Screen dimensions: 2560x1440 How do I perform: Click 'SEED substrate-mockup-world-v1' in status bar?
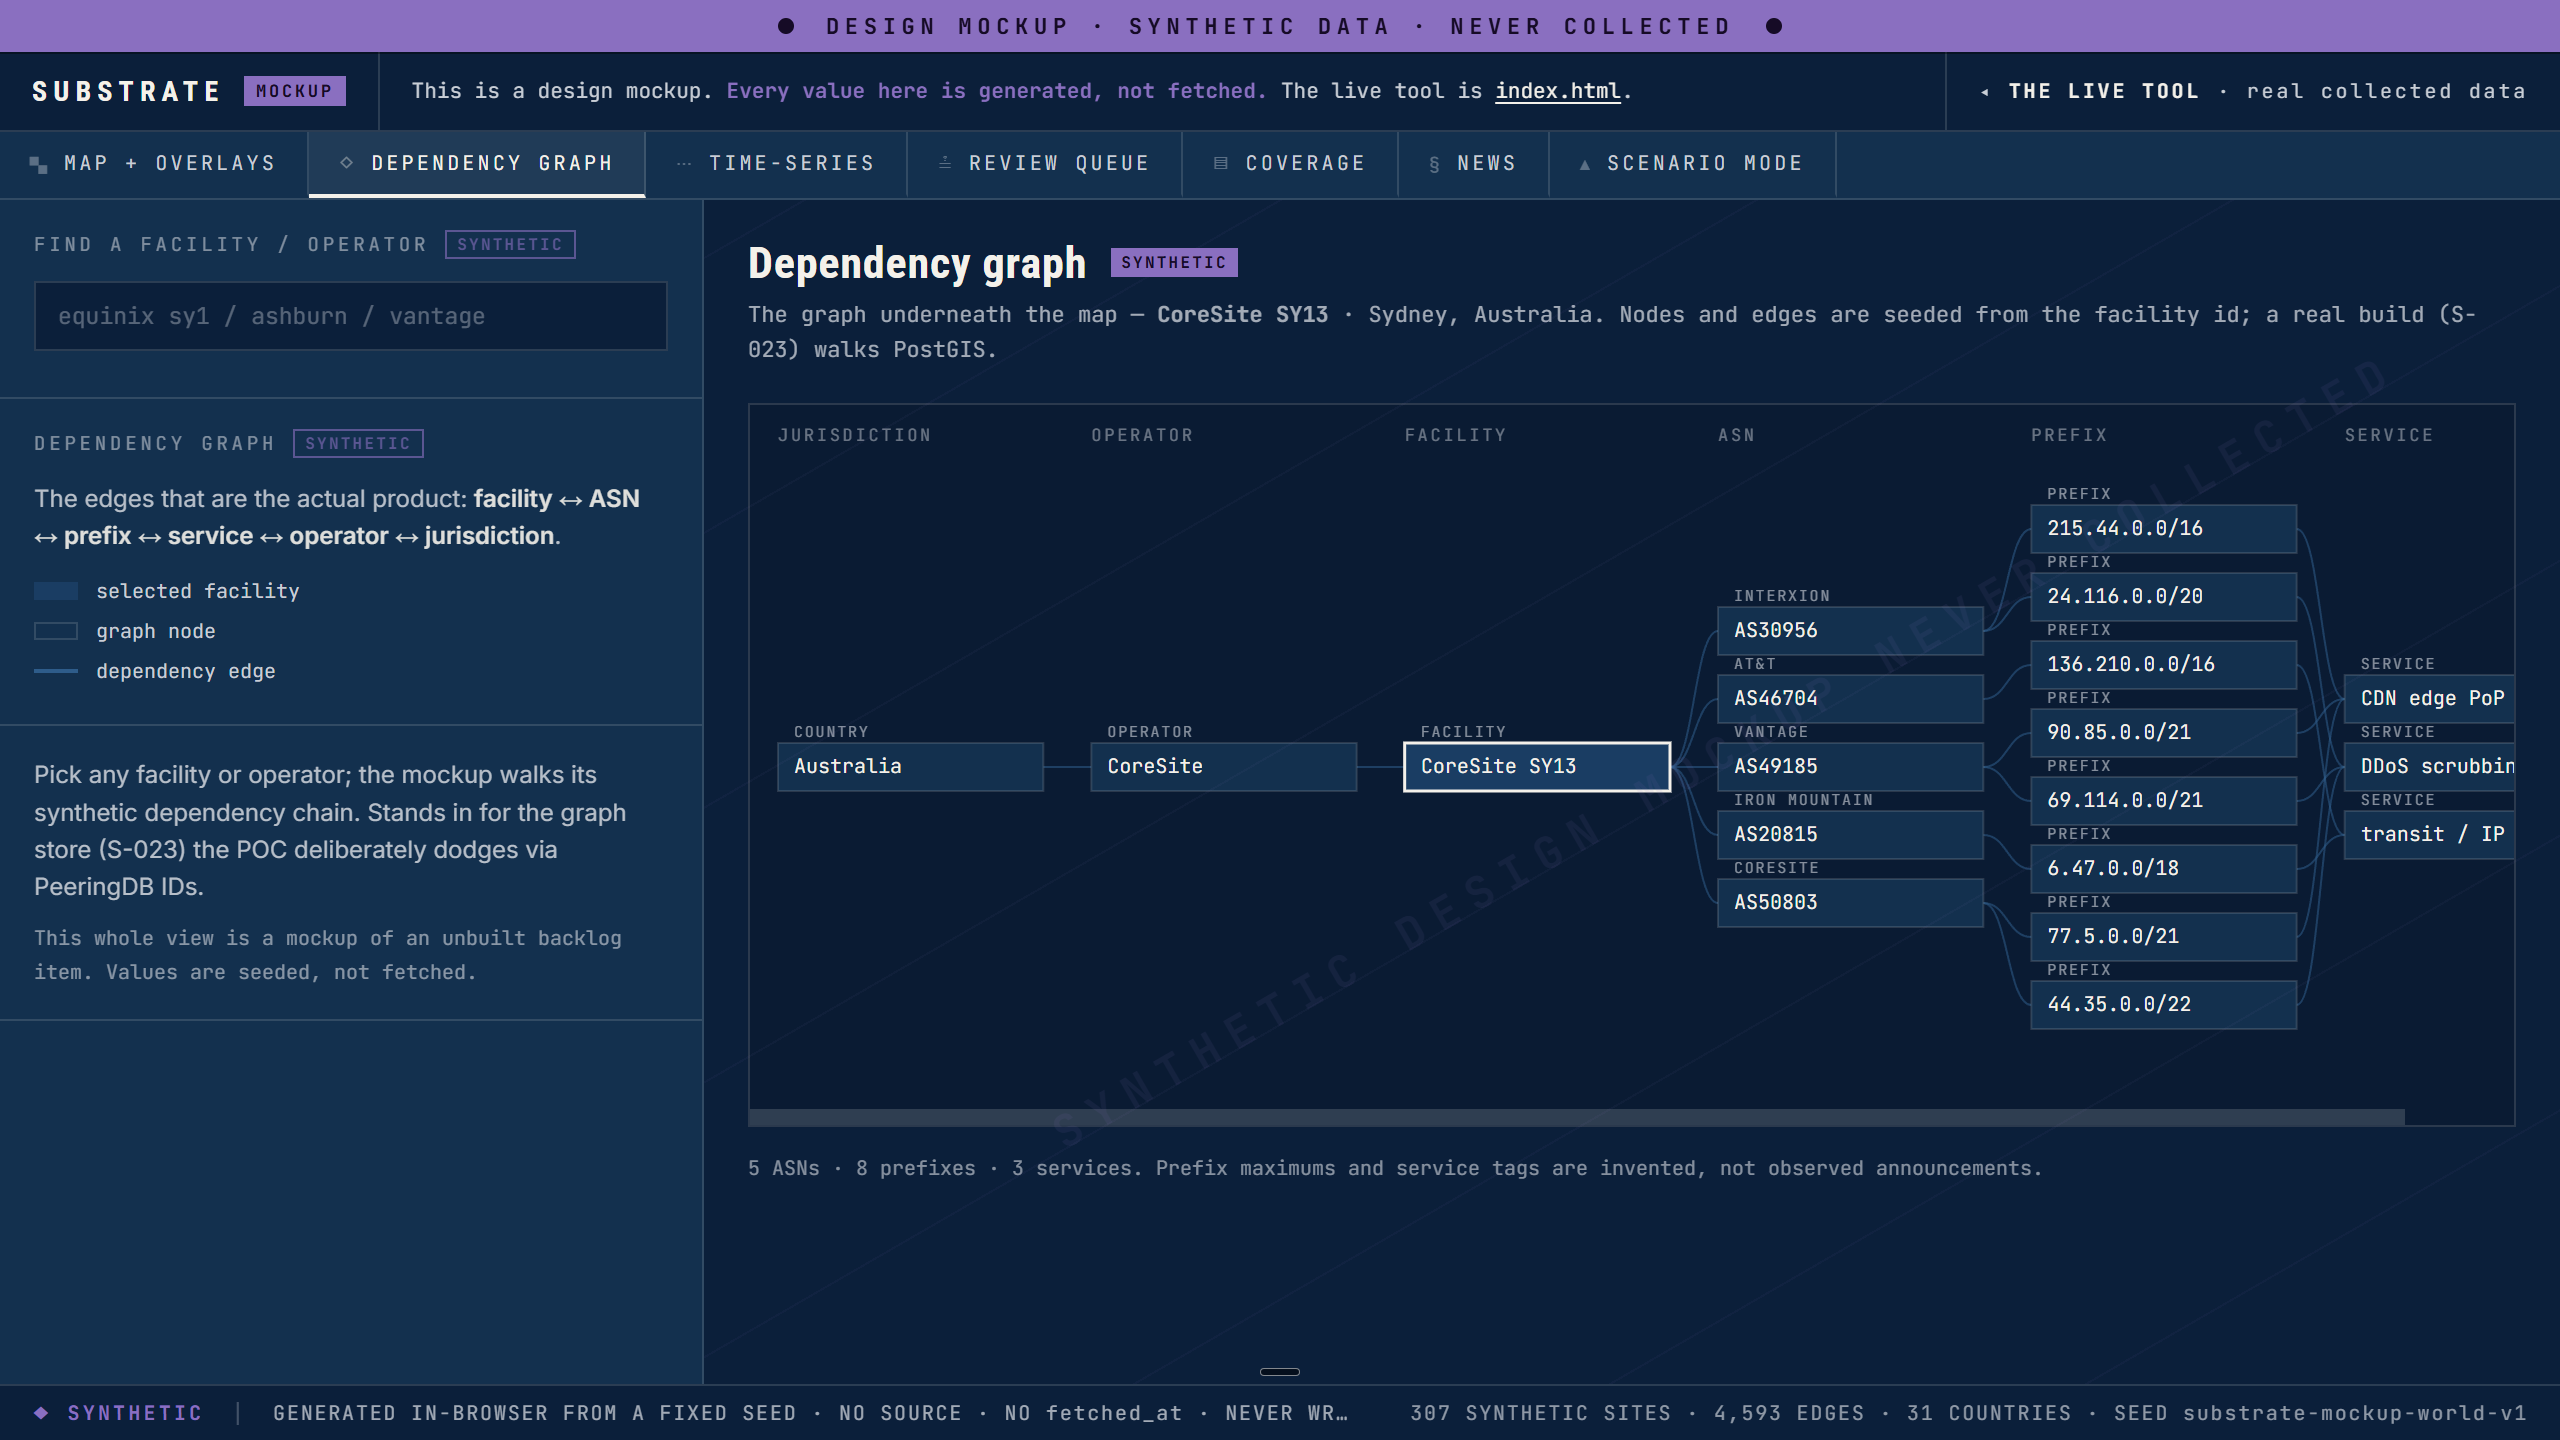point(2320,1413)
